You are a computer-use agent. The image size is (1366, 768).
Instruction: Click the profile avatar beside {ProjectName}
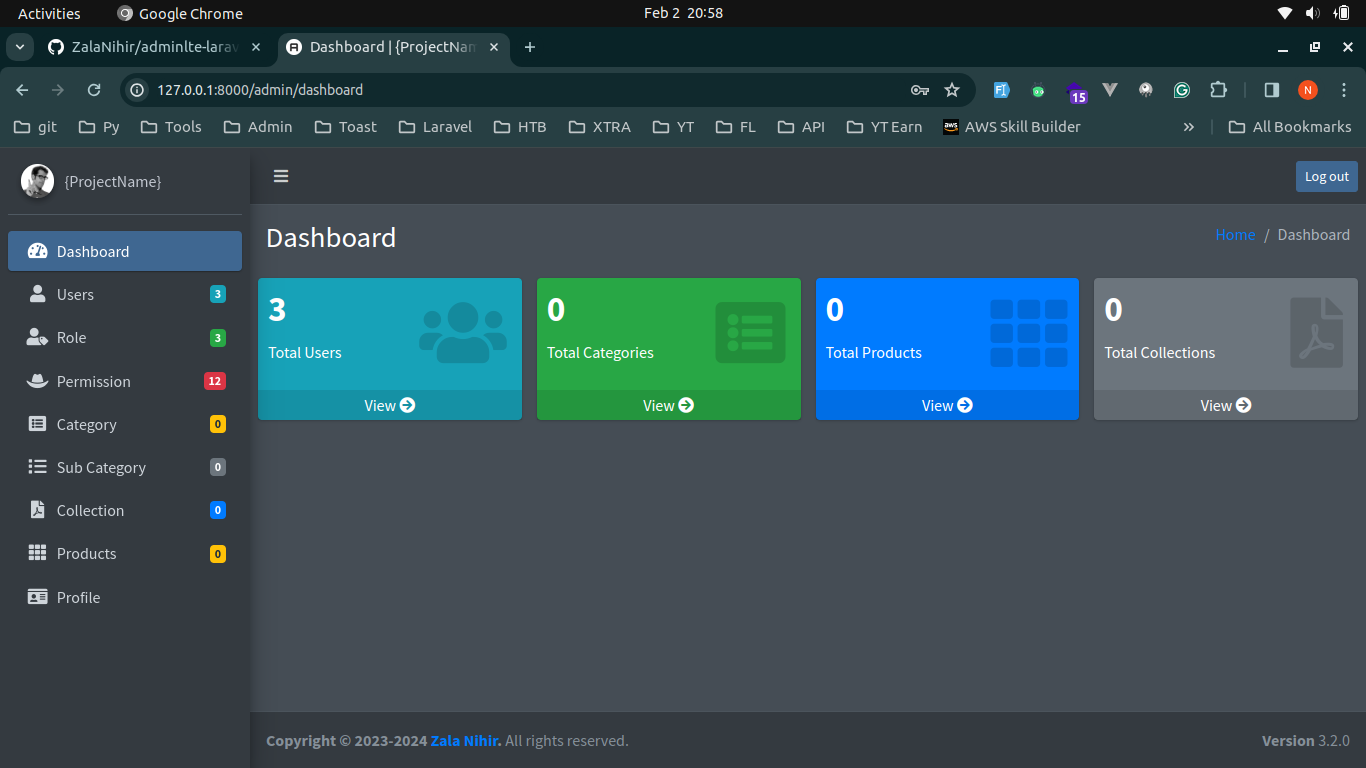tap(38, 181)
